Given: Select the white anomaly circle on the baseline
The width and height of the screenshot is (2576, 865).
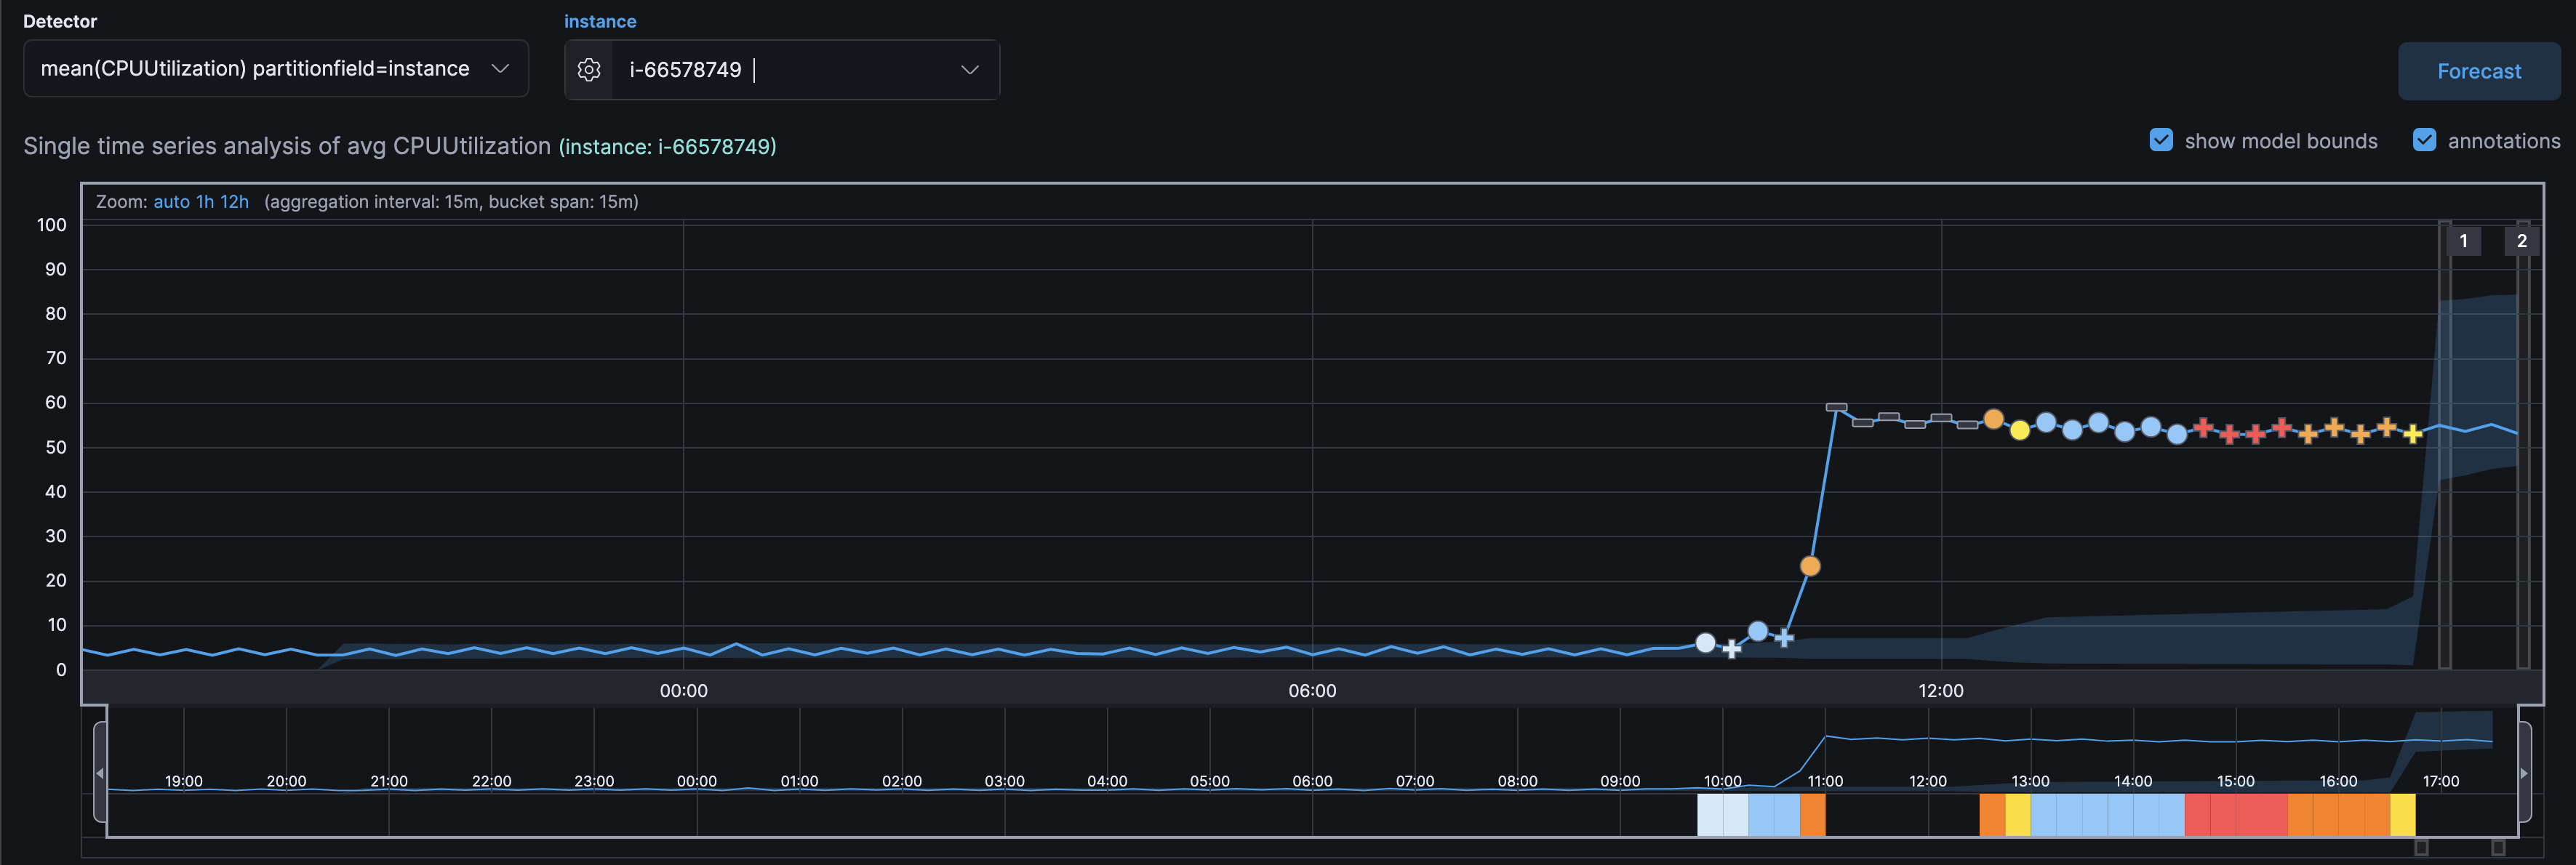Looking at the screenshot, I should click(x=1706, y=643).
